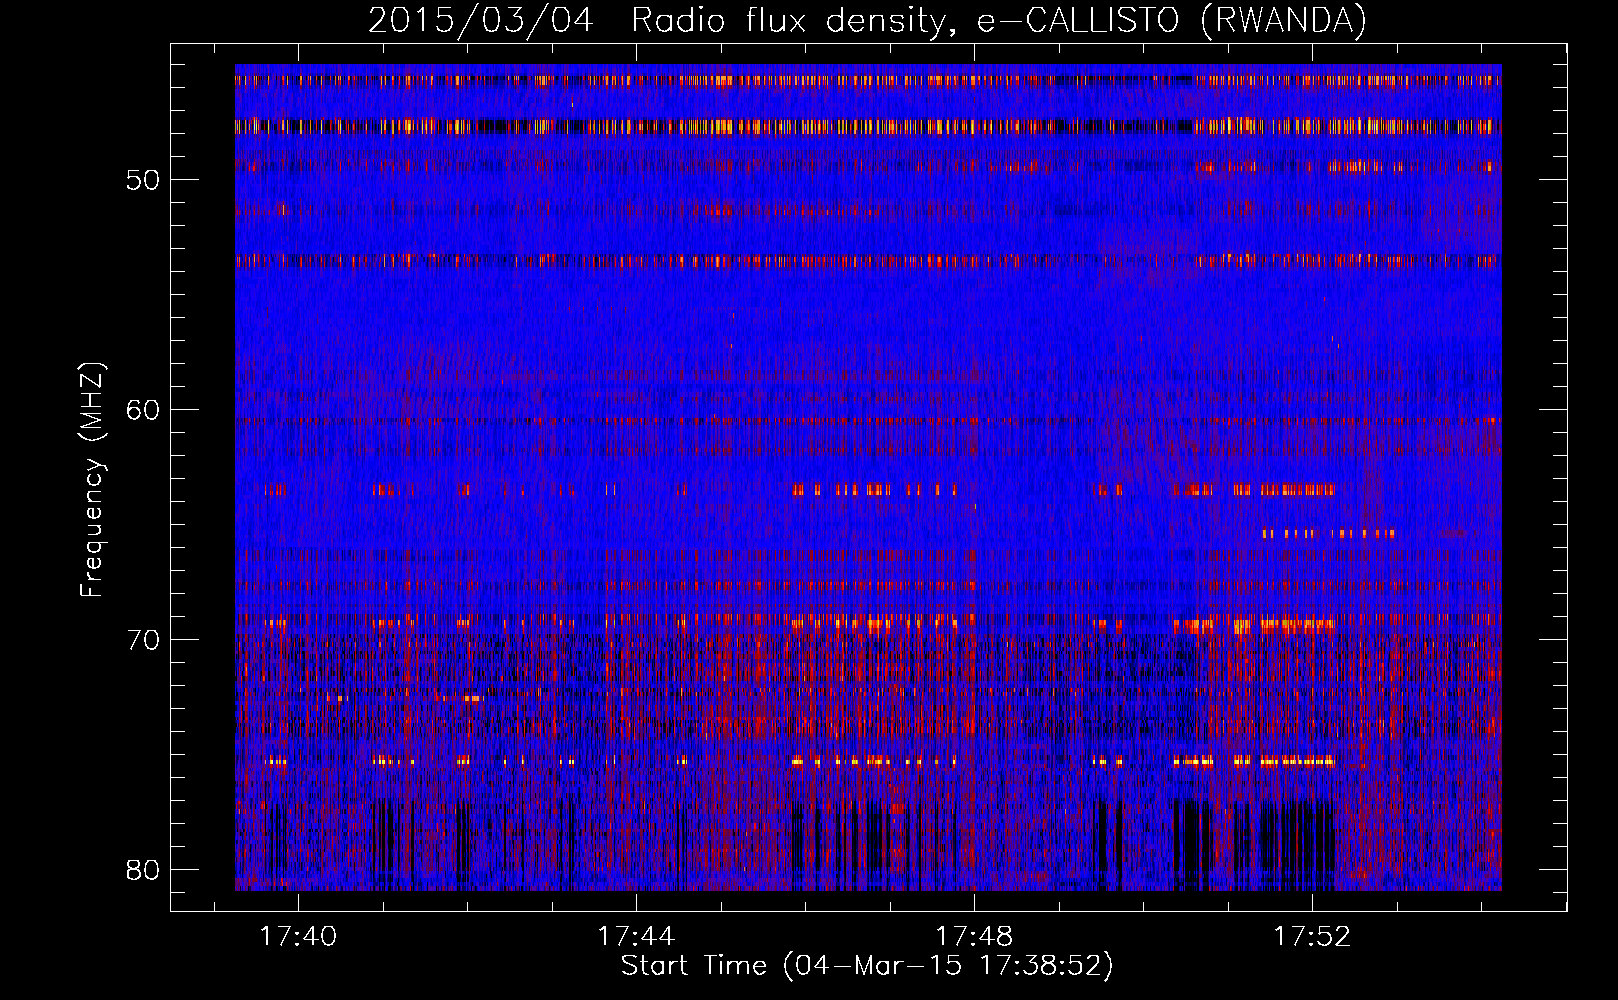Click the 17:52 time tick label
This screenshot has width=1618, height=1000.
[x=1312, y=937]
